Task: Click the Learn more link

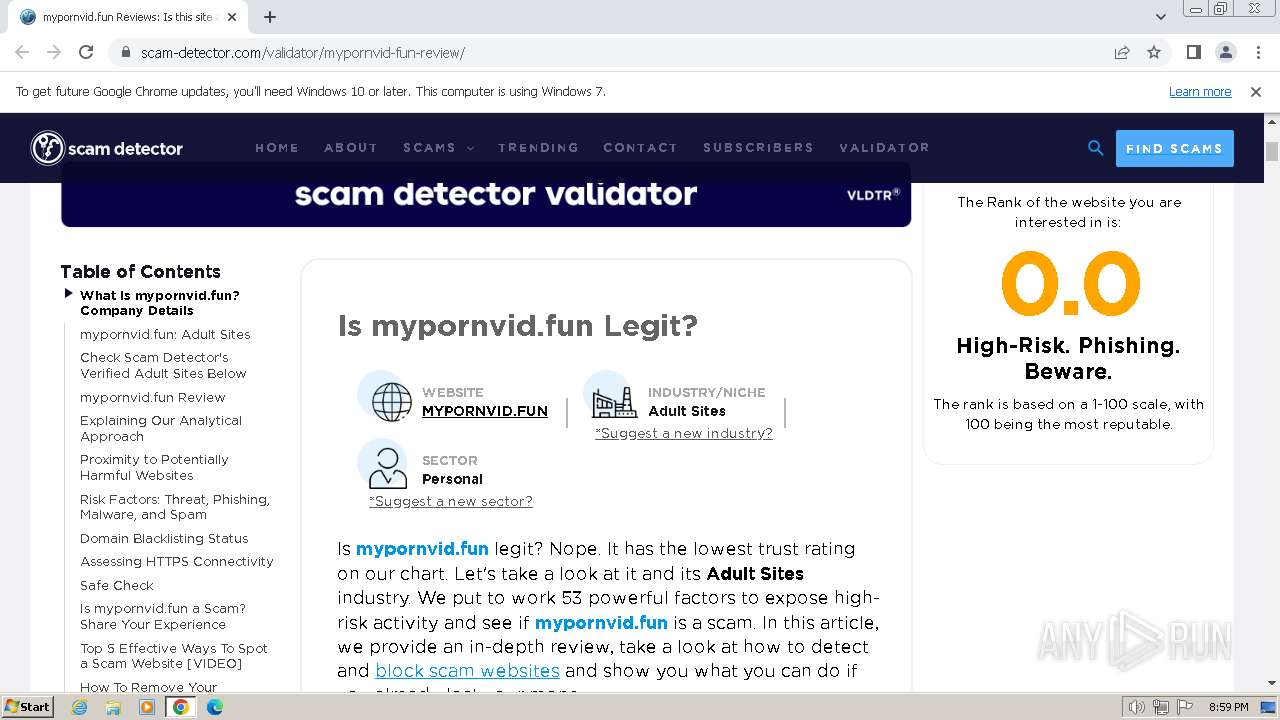Action: pyautogui.click(x=1200, y=92)
